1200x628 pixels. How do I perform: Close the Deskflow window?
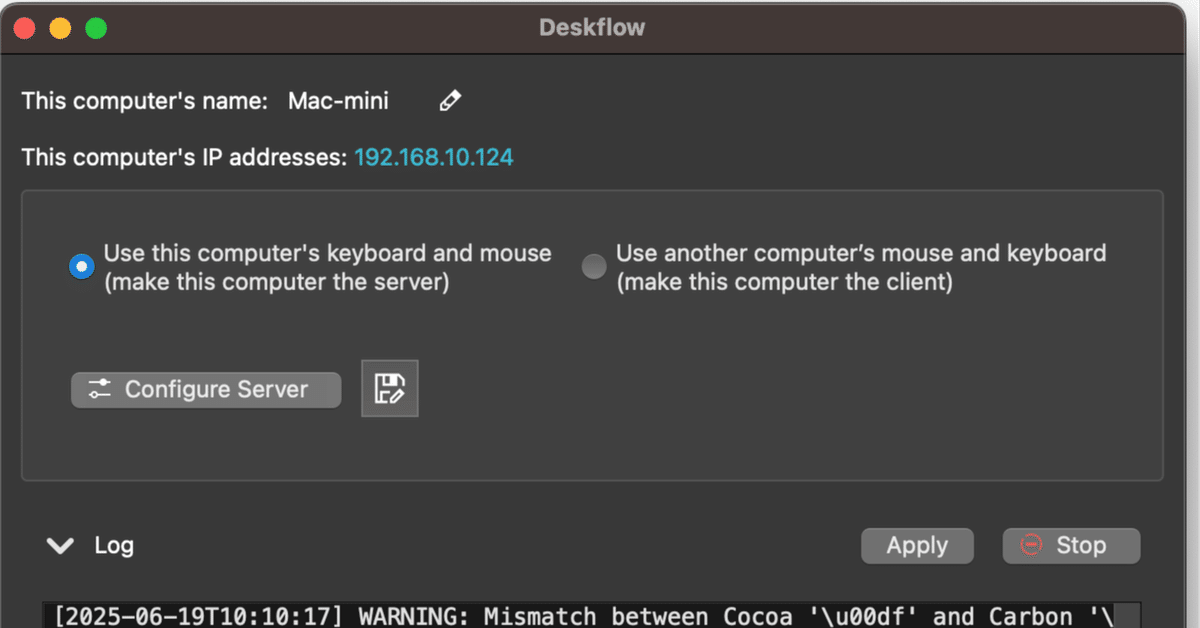click(x=23, y=27)
